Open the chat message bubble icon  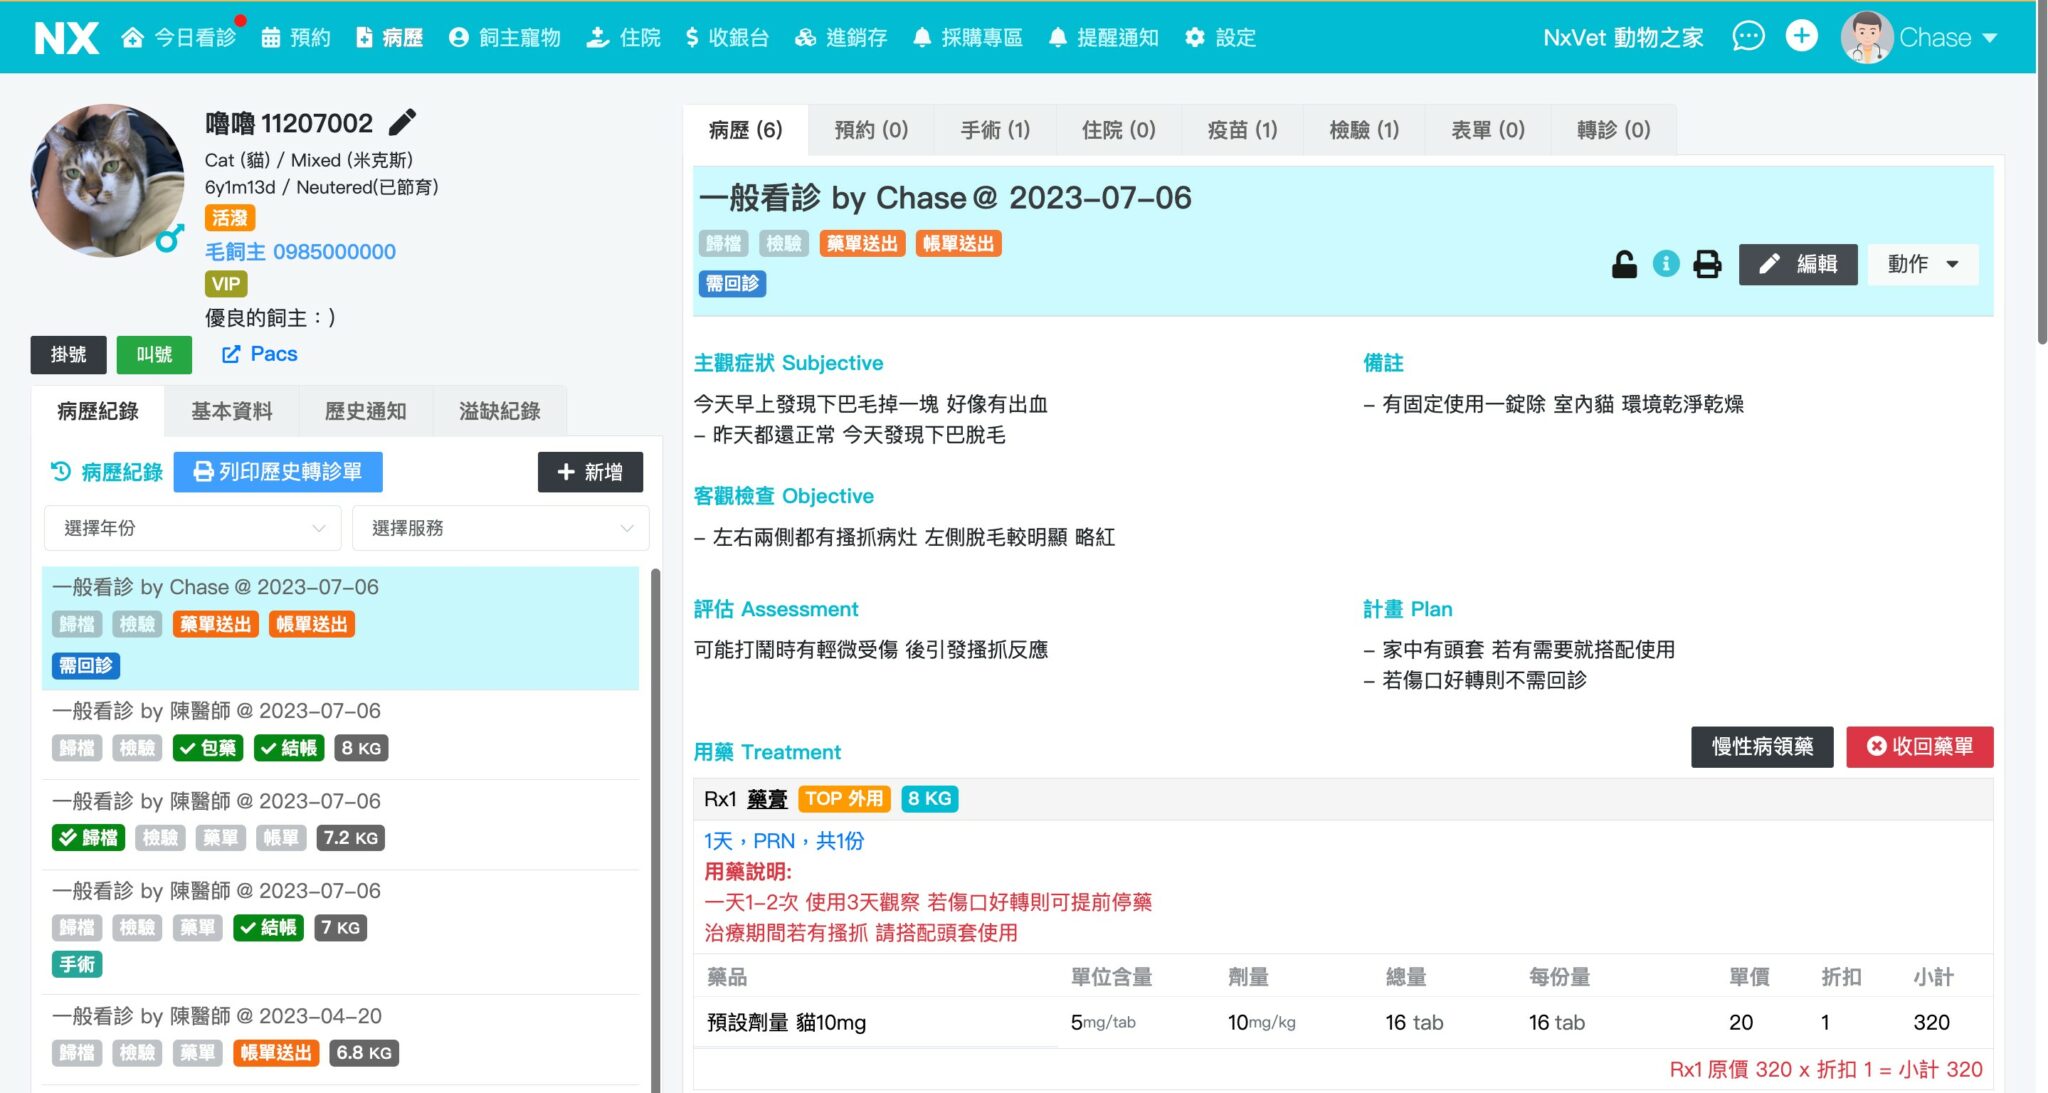pyautogui.click(x=1747, y=37)
